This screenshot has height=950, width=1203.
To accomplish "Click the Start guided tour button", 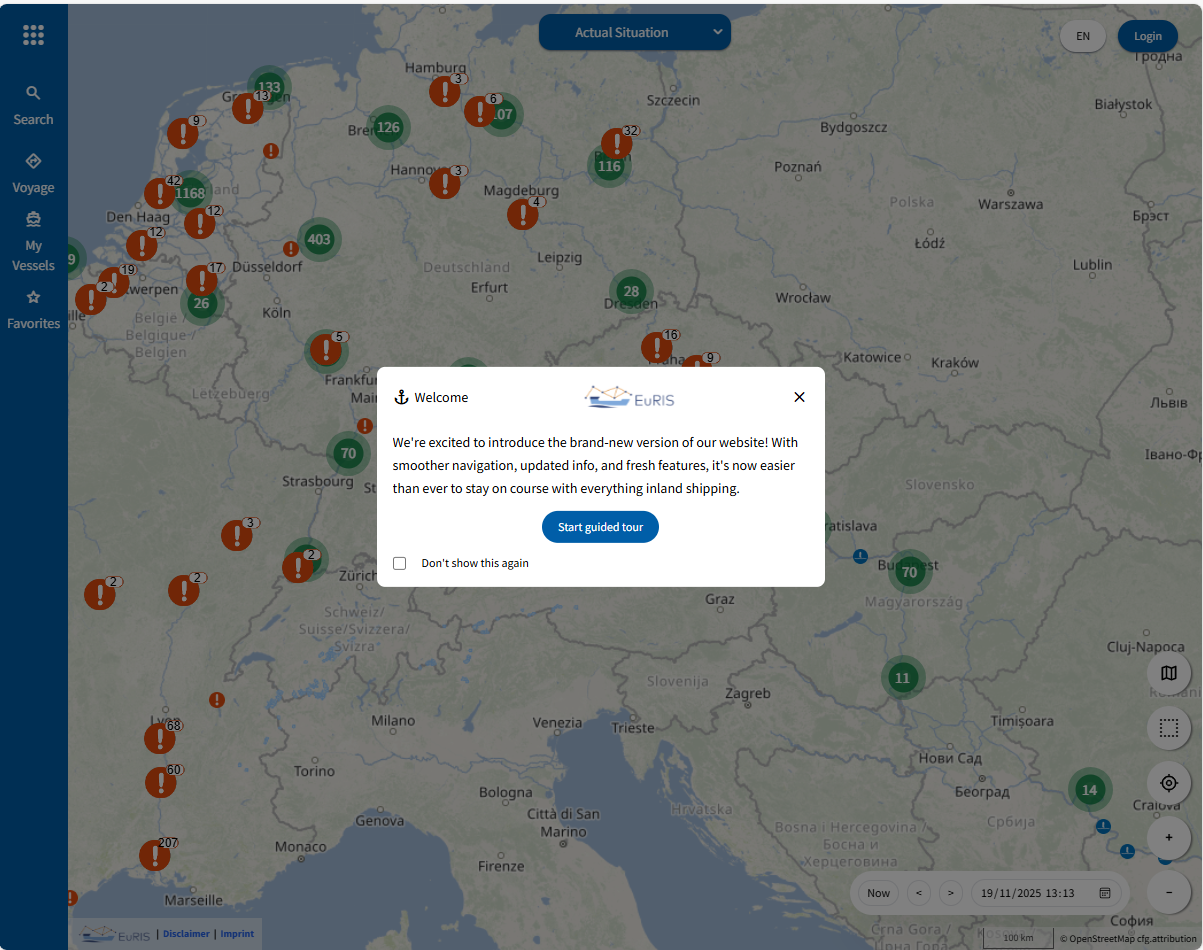I will (x=600, y=527).
